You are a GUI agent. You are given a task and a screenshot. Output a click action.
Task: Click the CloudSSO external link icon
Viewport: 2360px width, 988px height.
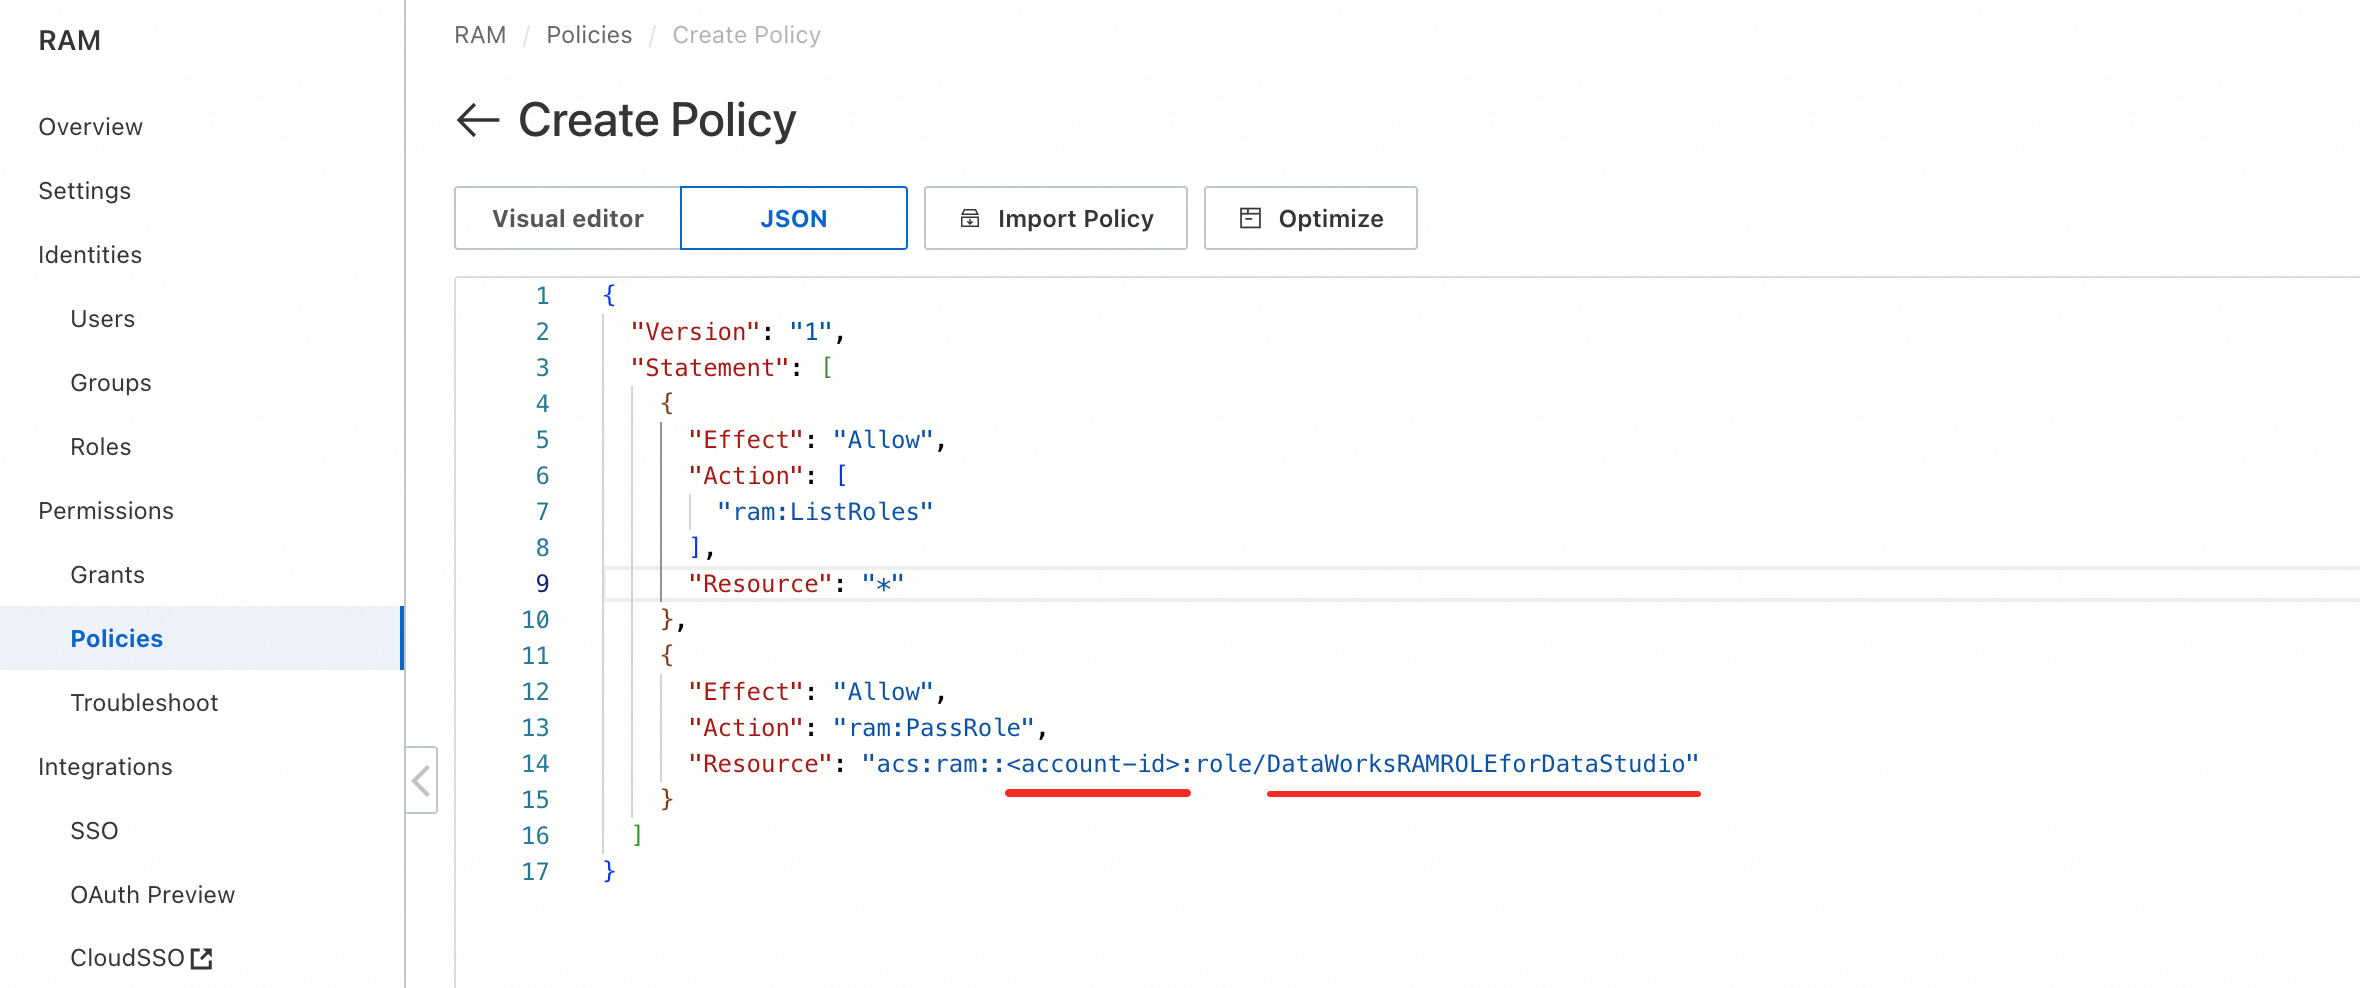point(202,958)
